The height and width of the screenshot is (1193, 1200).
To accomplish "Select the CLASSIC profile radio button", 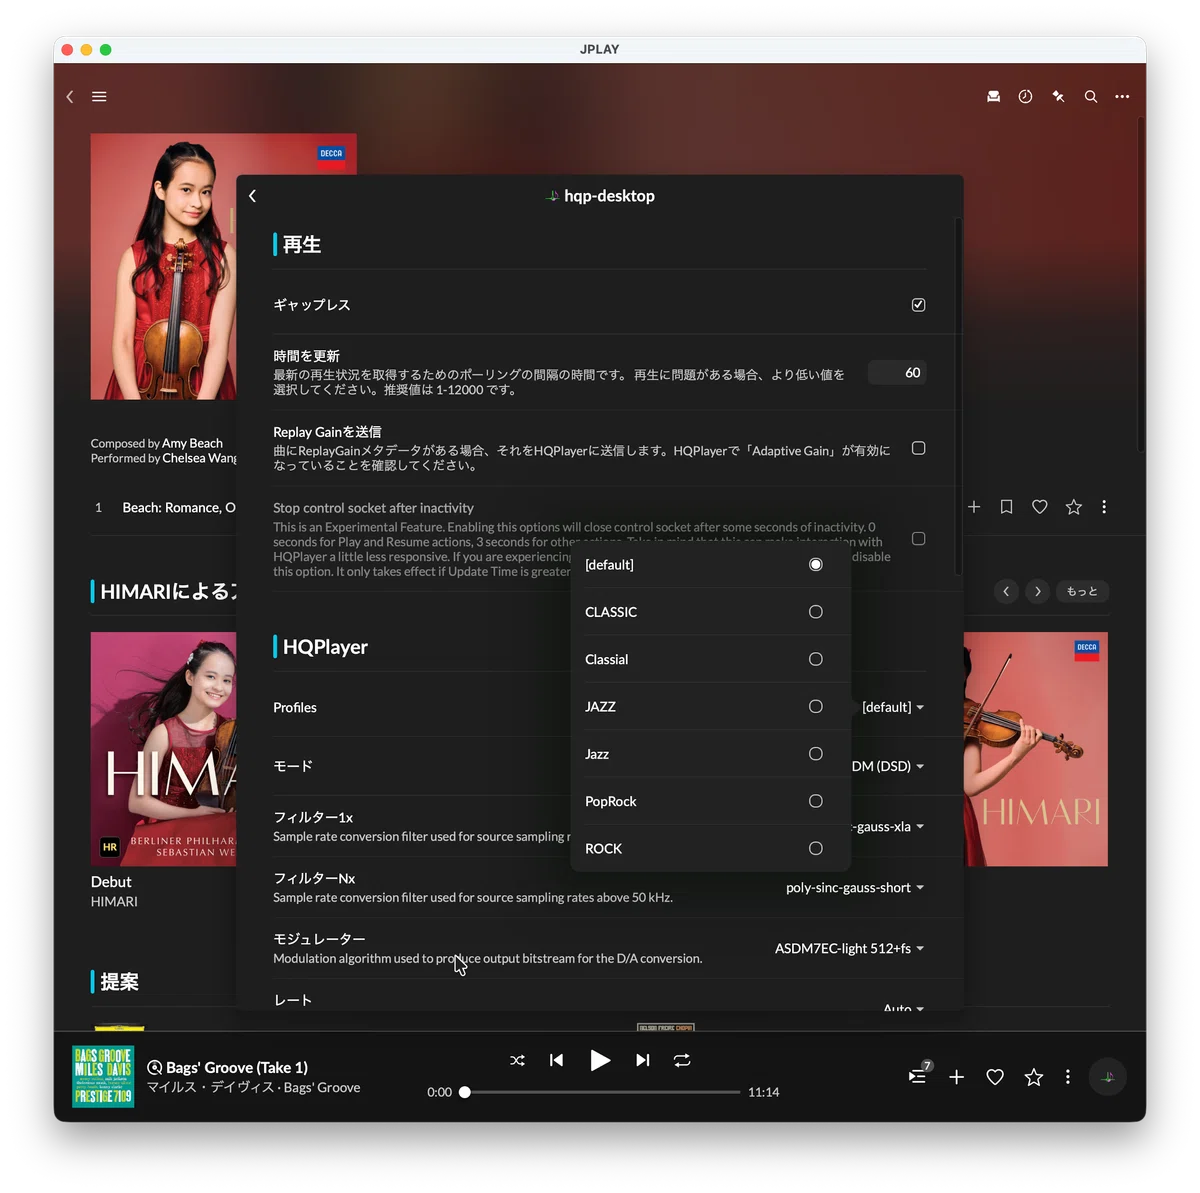I will click(816, 612).
